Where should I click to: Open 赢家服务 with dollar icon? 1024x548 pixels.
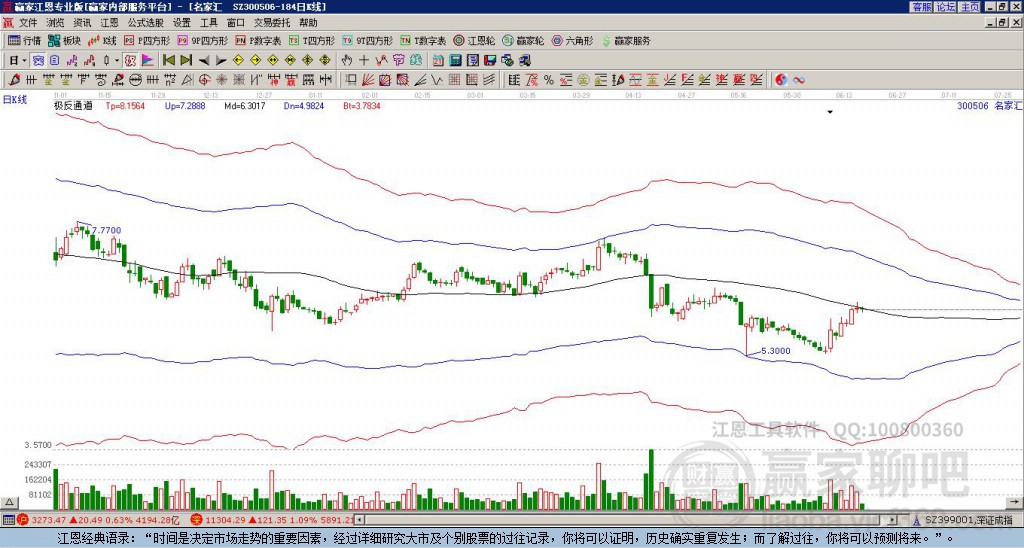click(626, 40)
